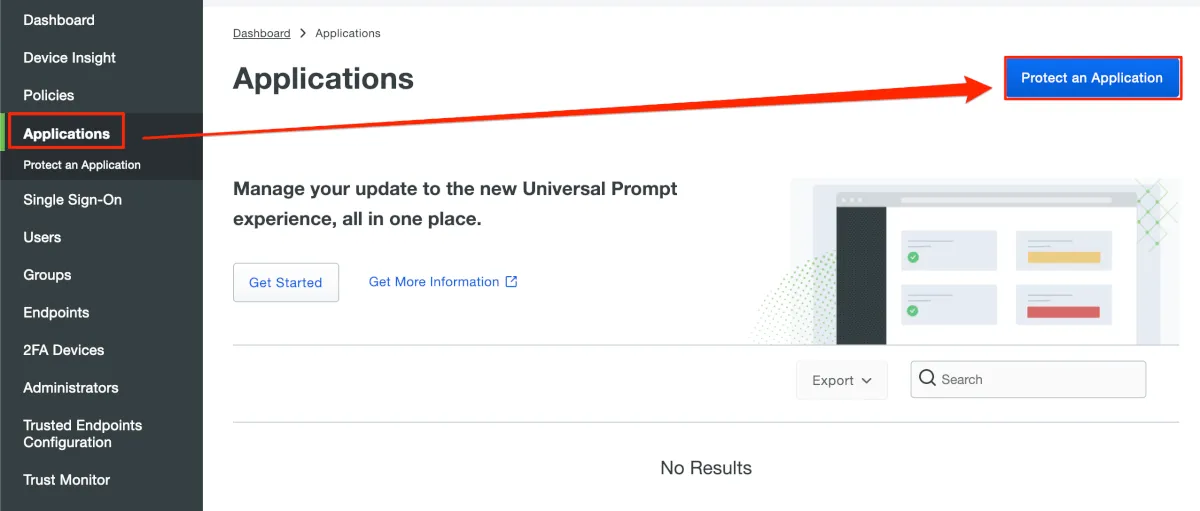Open the Groups section
This screenshot has height=511, width=1200.
pos(47,275)
